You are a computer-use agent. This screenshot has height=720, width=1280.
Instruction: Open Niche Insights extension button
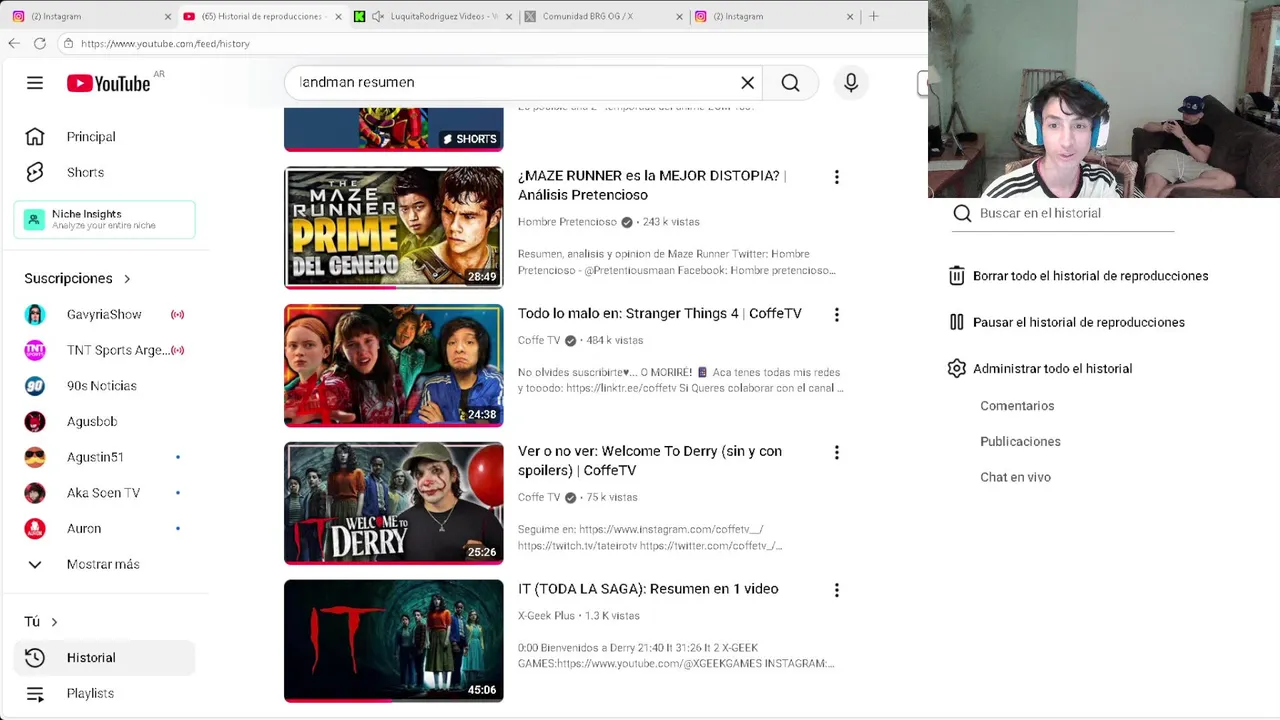tap(104, 219)
